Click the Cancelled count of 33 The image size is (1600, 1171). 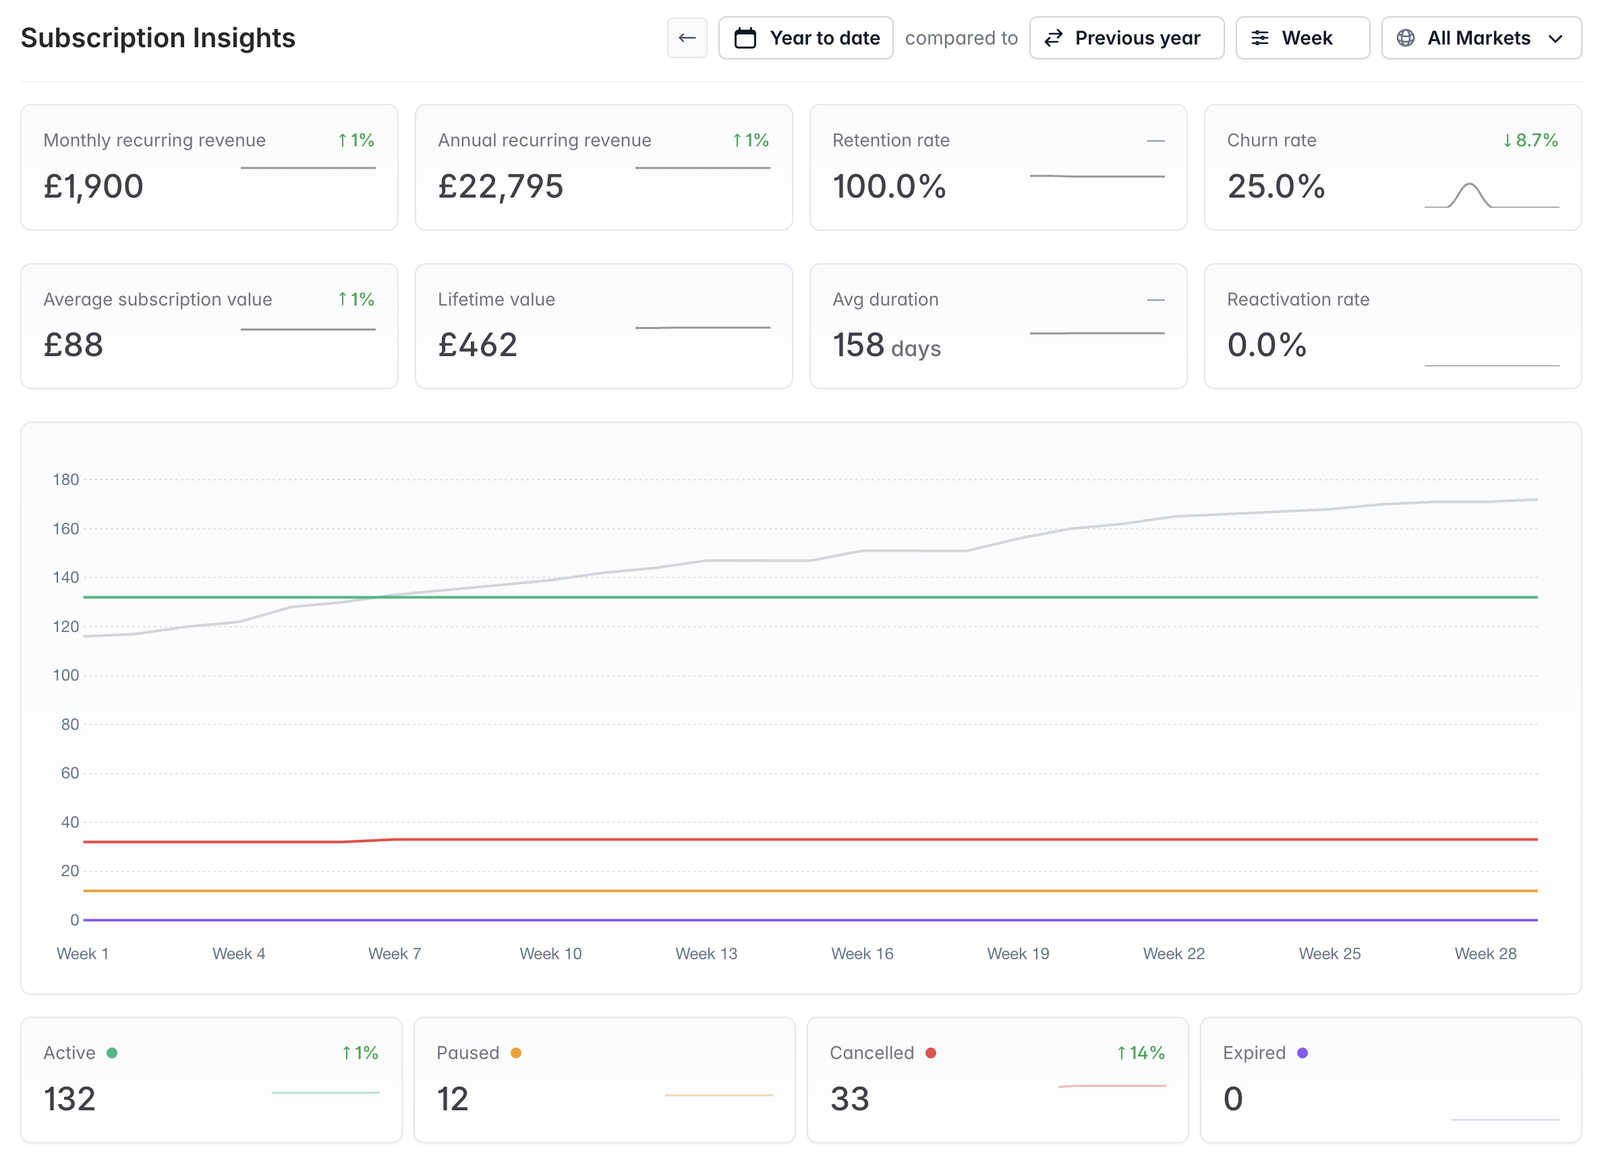click(850, 1099)
